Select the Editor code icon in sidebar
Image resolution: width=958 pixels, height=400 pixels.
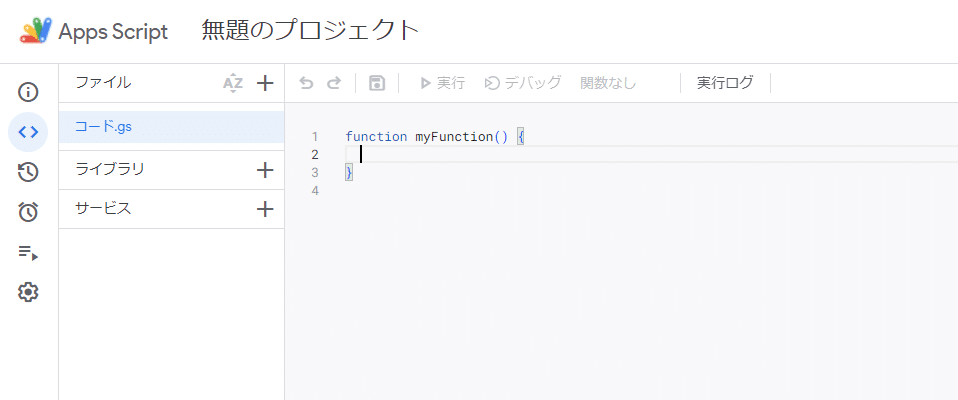point(28,132)
